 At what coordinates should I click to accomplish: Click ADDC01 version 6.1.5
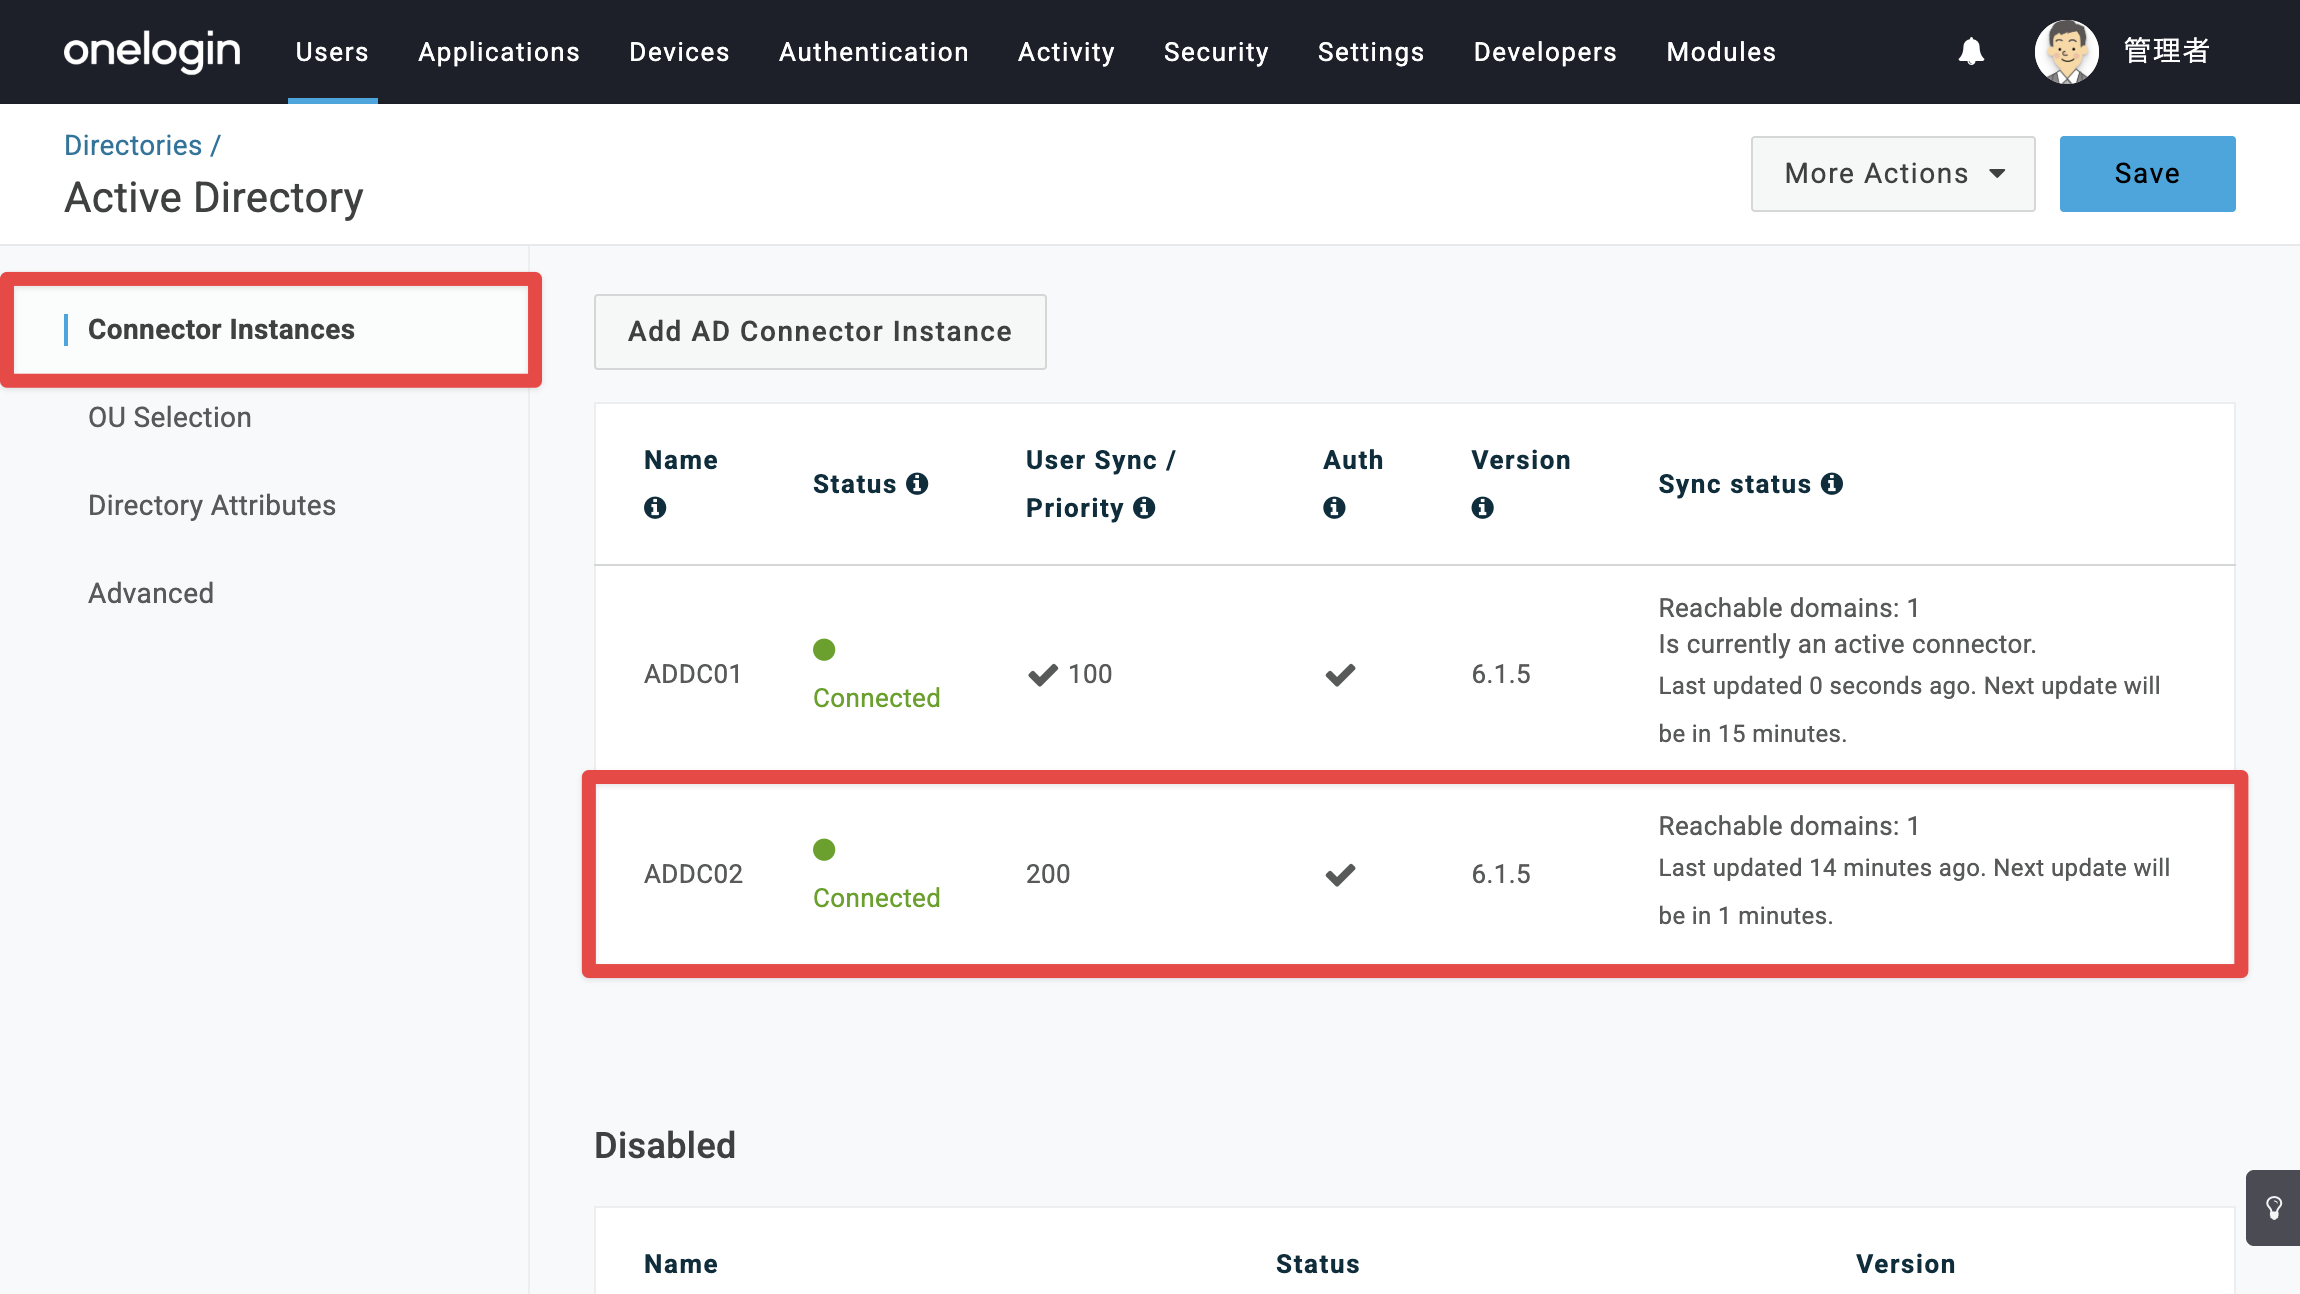[x=1501, y=675]
